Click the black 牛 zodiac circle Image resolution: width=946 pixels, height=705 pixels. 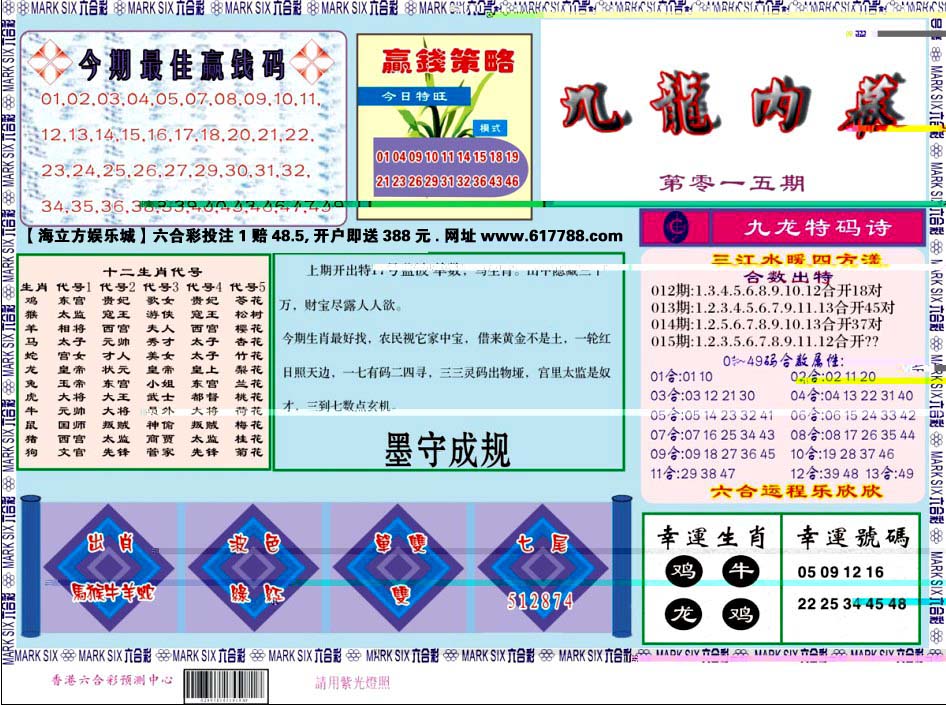point(741,571)
